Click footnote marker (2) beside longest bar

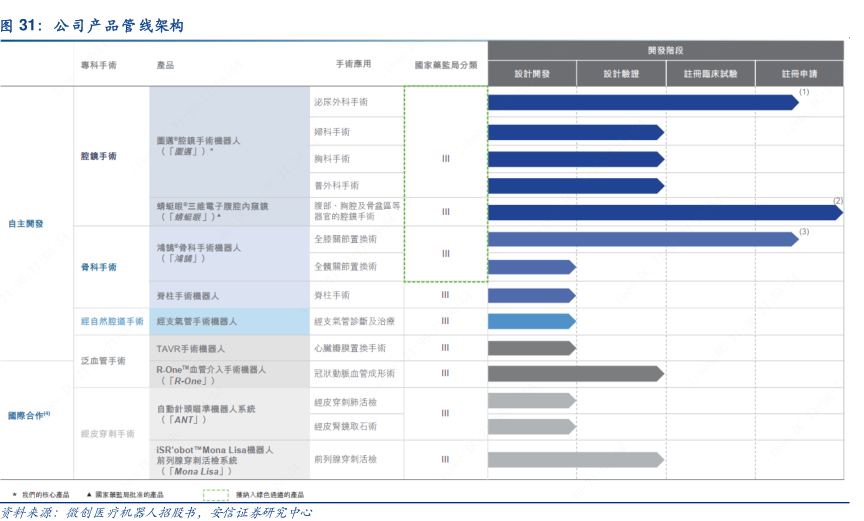pos(838,201)
